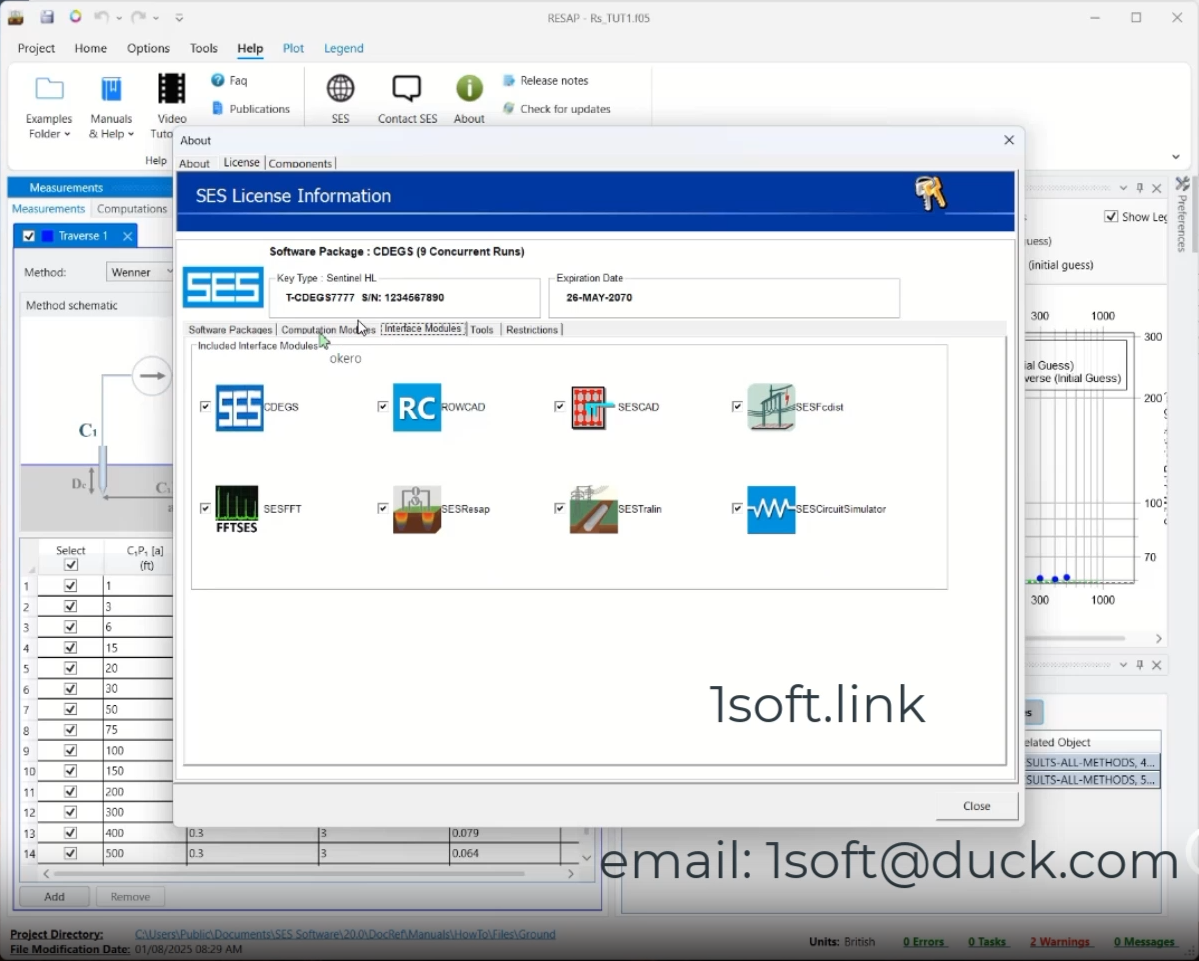Click the SESTralin module icon
This screenshot has height=961, width=1199.
593,509
